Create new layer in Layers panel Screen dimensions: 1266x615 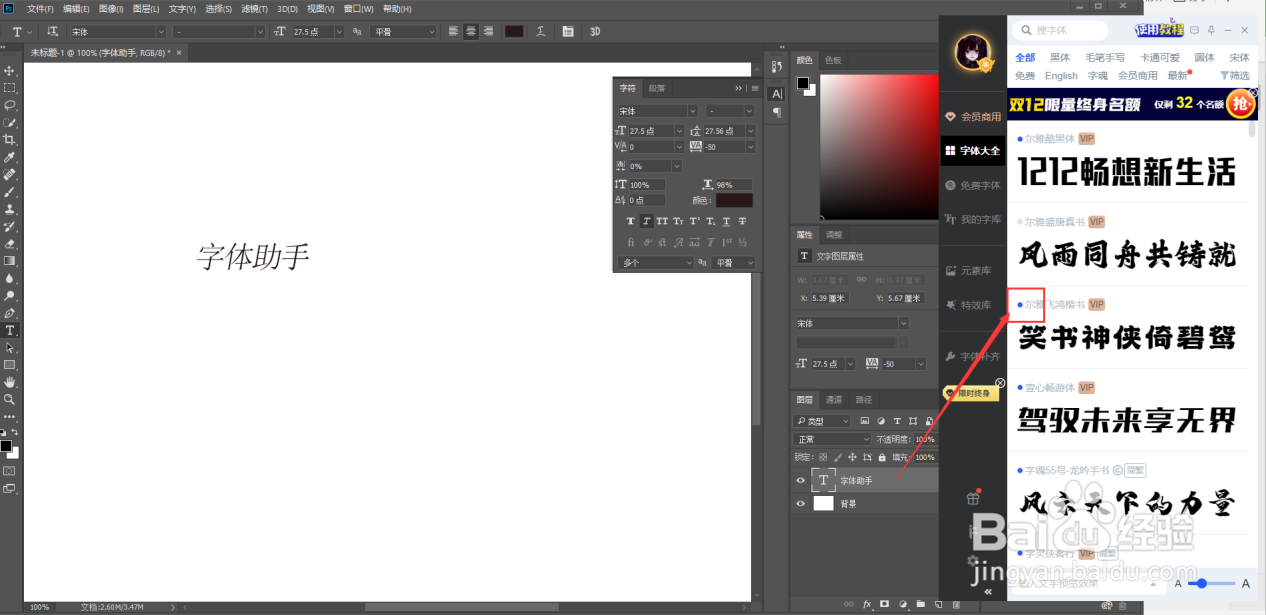[938, 604]
